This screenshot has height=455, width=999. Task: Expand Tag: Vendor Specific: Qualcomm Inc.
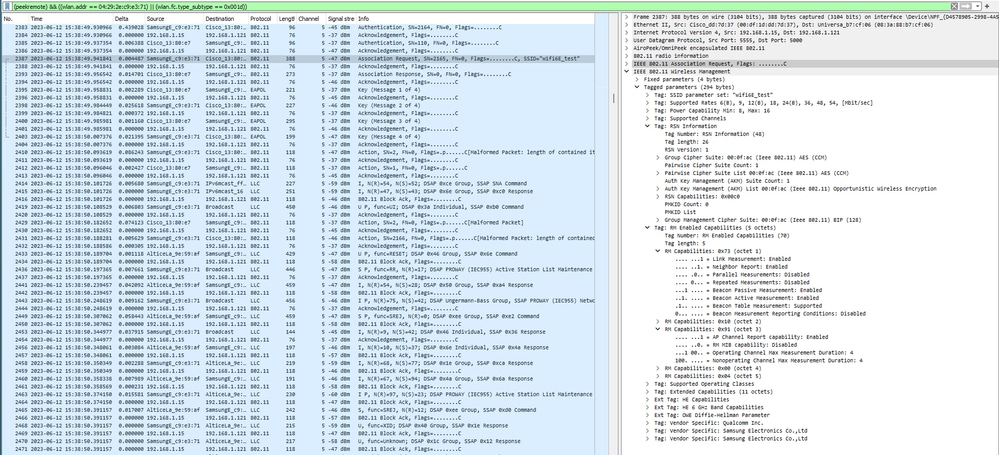(648, 423)
